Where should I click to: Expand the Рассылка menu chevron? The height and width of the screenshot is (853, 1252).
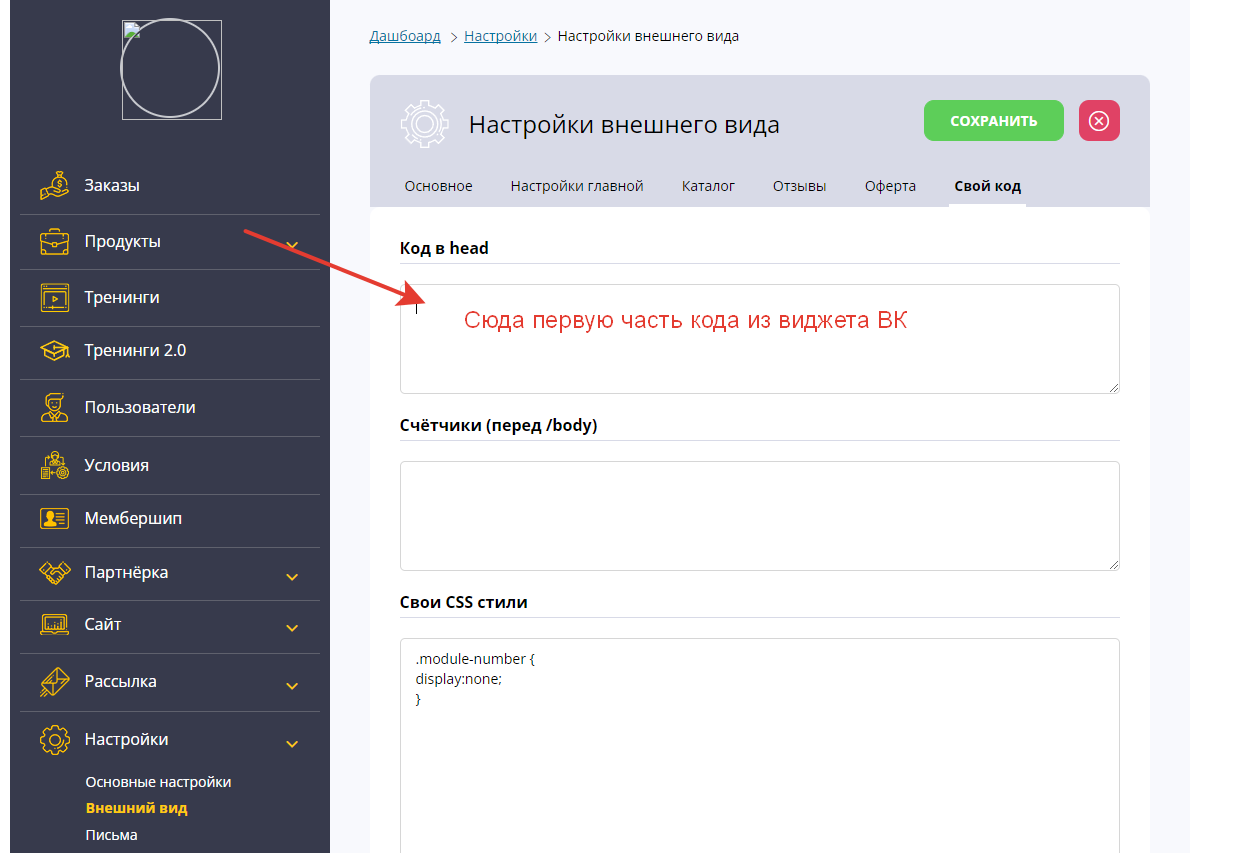pos(292,686)
